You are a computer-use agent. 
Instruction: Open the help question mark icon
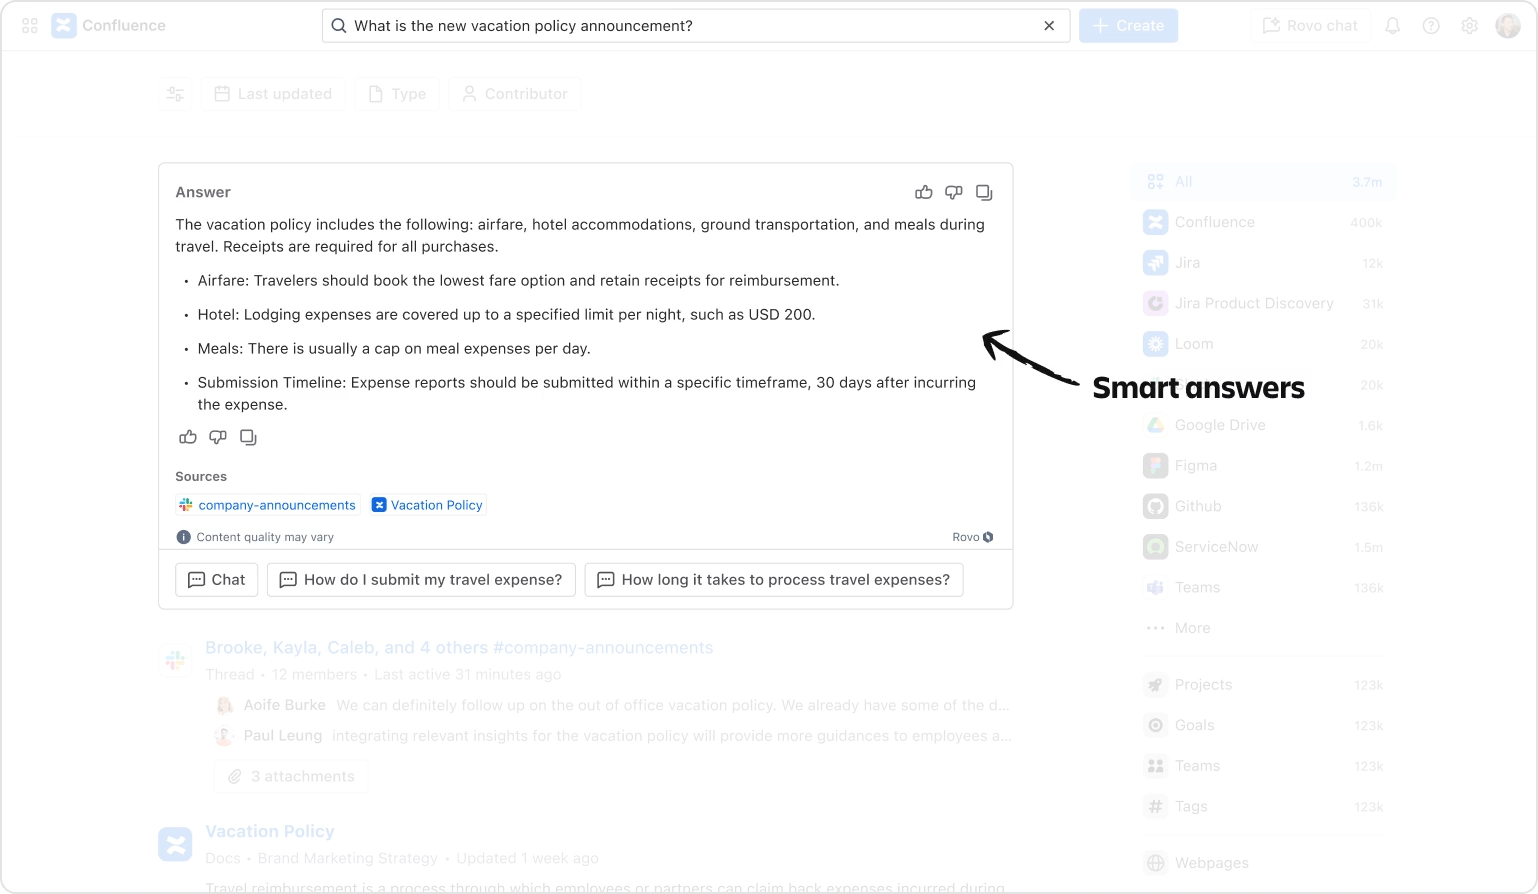coord(1431,26)
